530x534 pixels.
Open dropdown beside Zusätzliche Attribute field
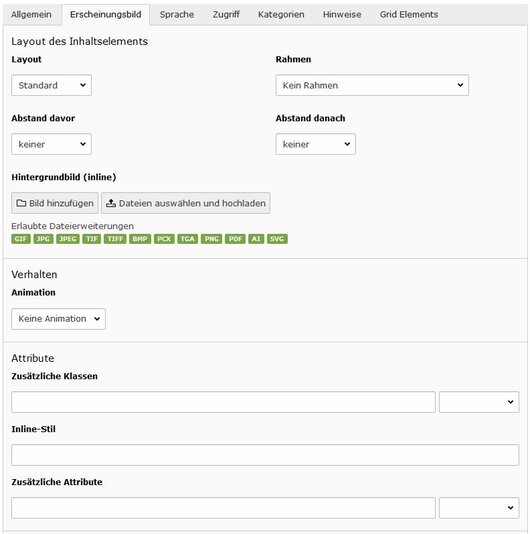click(x=479, y=508)
